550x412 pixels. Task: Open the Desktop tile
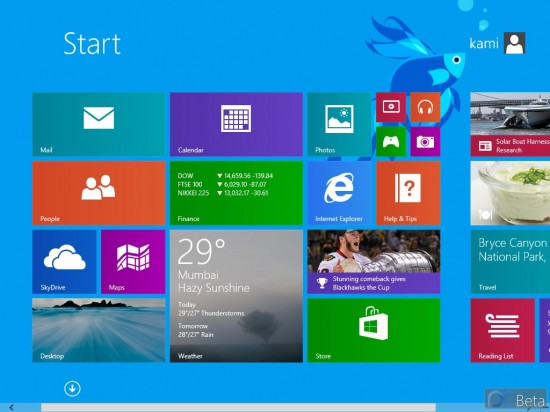[x=99, y=330]
